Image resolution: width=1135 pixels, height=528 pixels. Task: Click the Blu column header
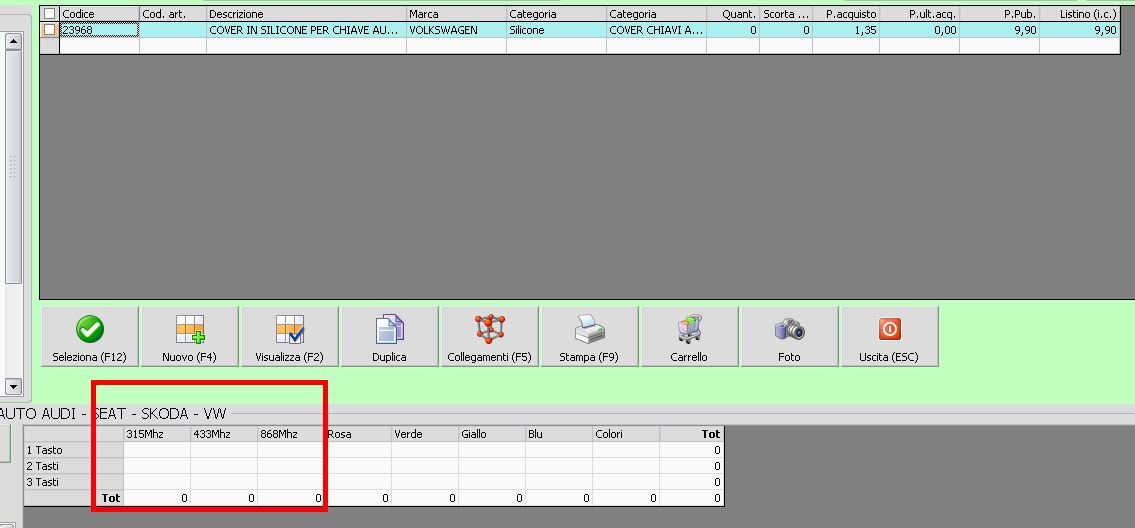[x=559, y=434]
